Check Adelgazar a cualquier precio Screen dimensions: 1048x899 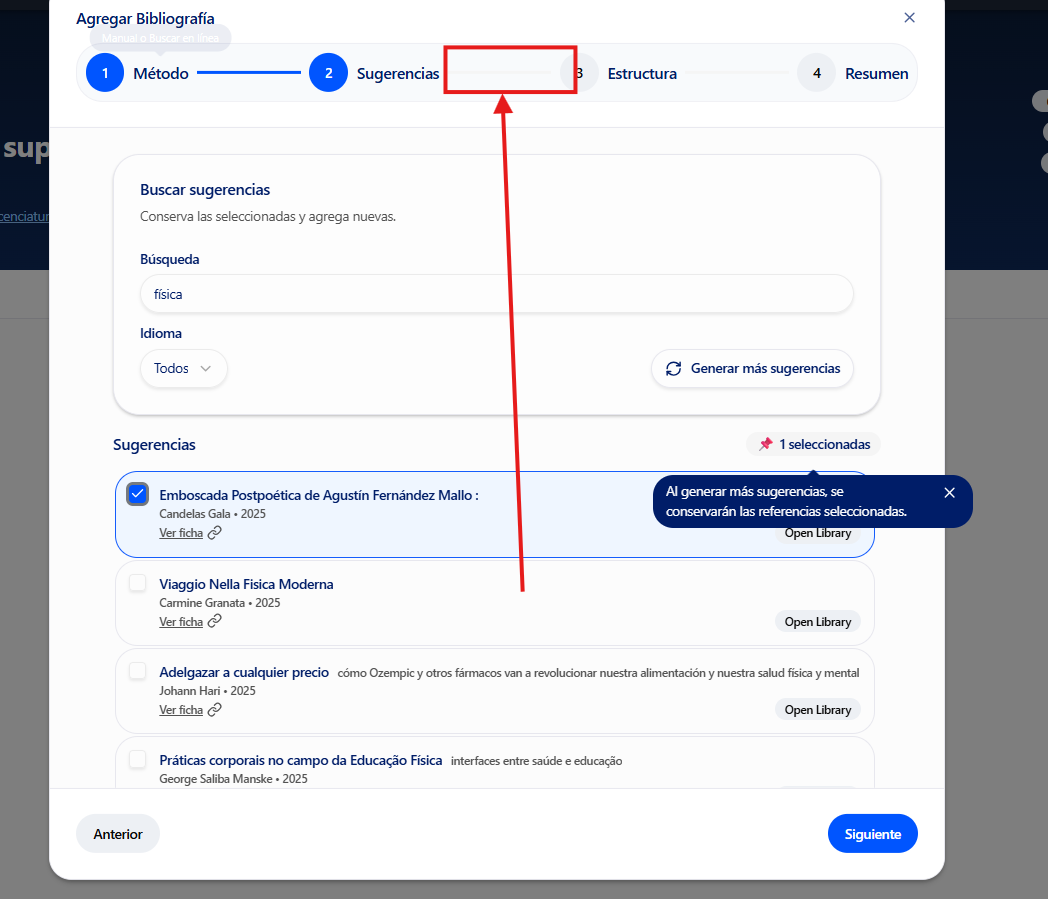(138, 671)
